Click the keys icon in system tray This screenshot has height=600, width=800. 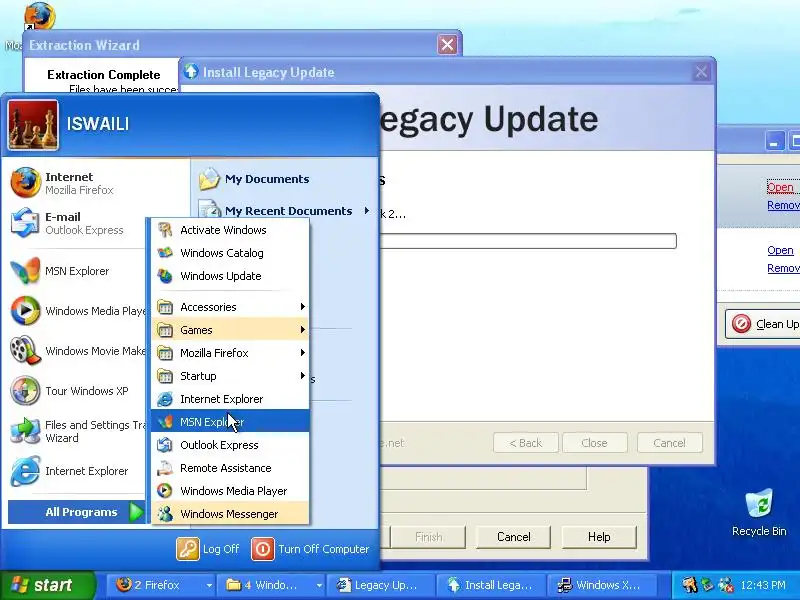[x=689, y=585]
